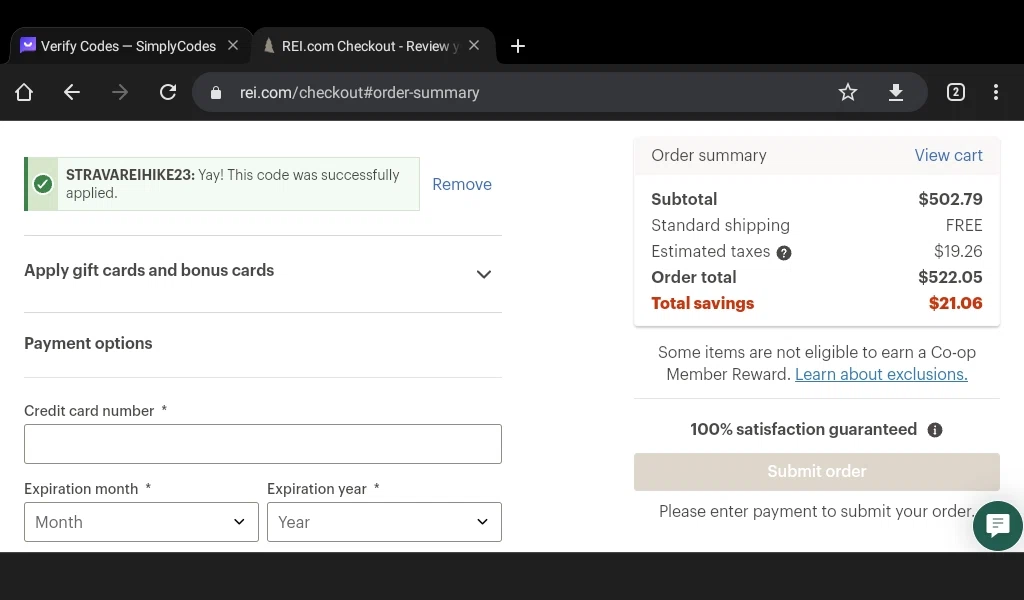Open the tab switcher showing 2 tabs
This screenshot has width=1024, height=600.
click(x=955, y=92)
